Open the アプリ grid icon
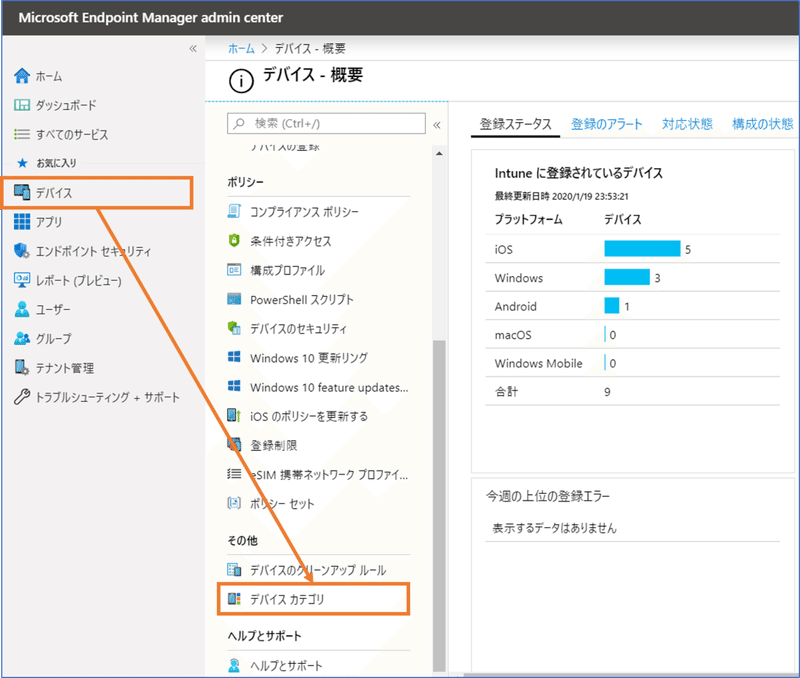Image resolution: width=800 pixels, height=678 pixels. pos(21,221)
